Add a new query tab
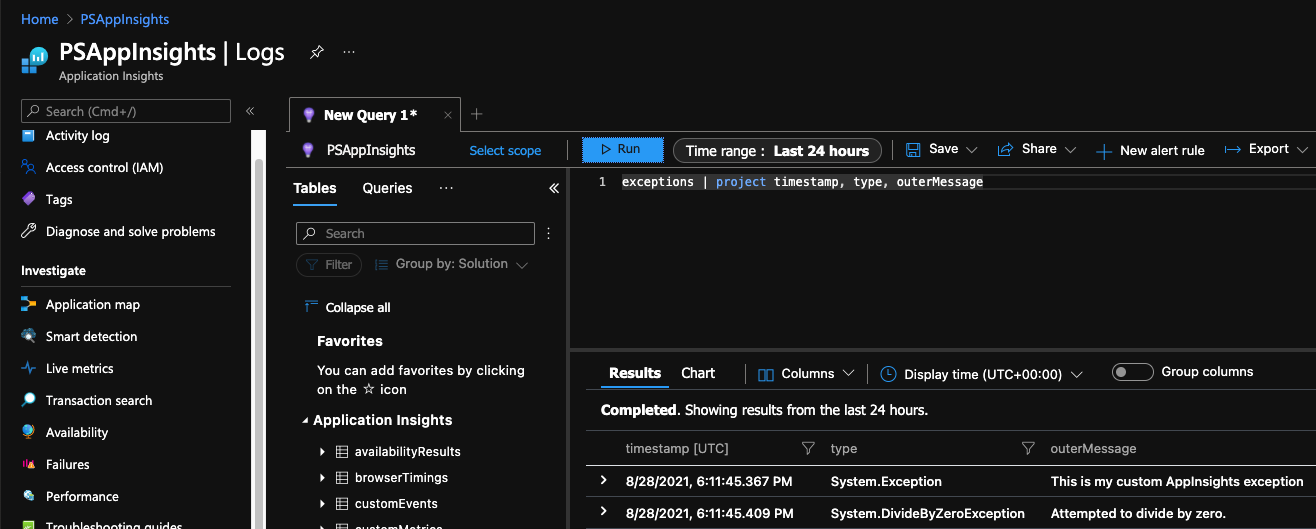 coord(477,114)
